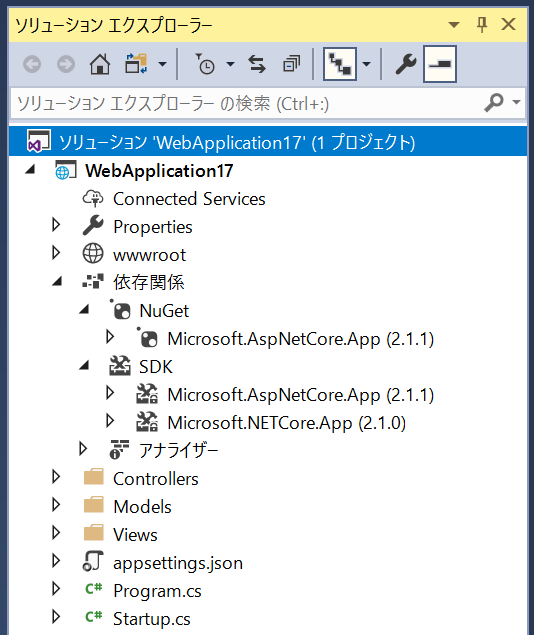Collapse the NuGet node
The width and height of the screenshot is (534, 635).
pos(84,309)
